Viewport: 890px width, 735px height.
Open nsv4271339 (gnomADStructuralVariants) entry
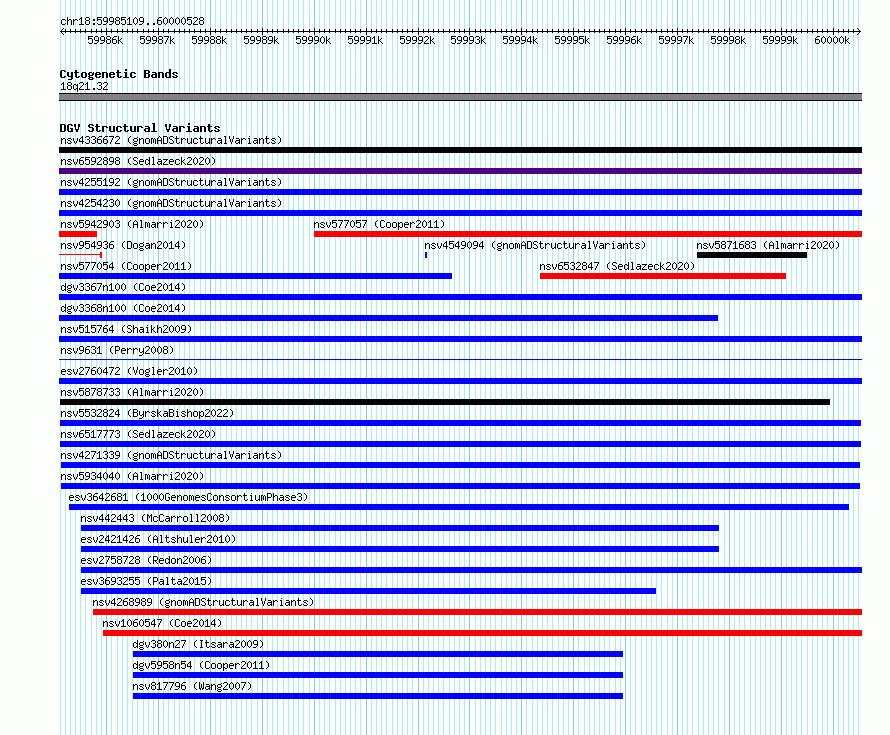click(171, 455)
